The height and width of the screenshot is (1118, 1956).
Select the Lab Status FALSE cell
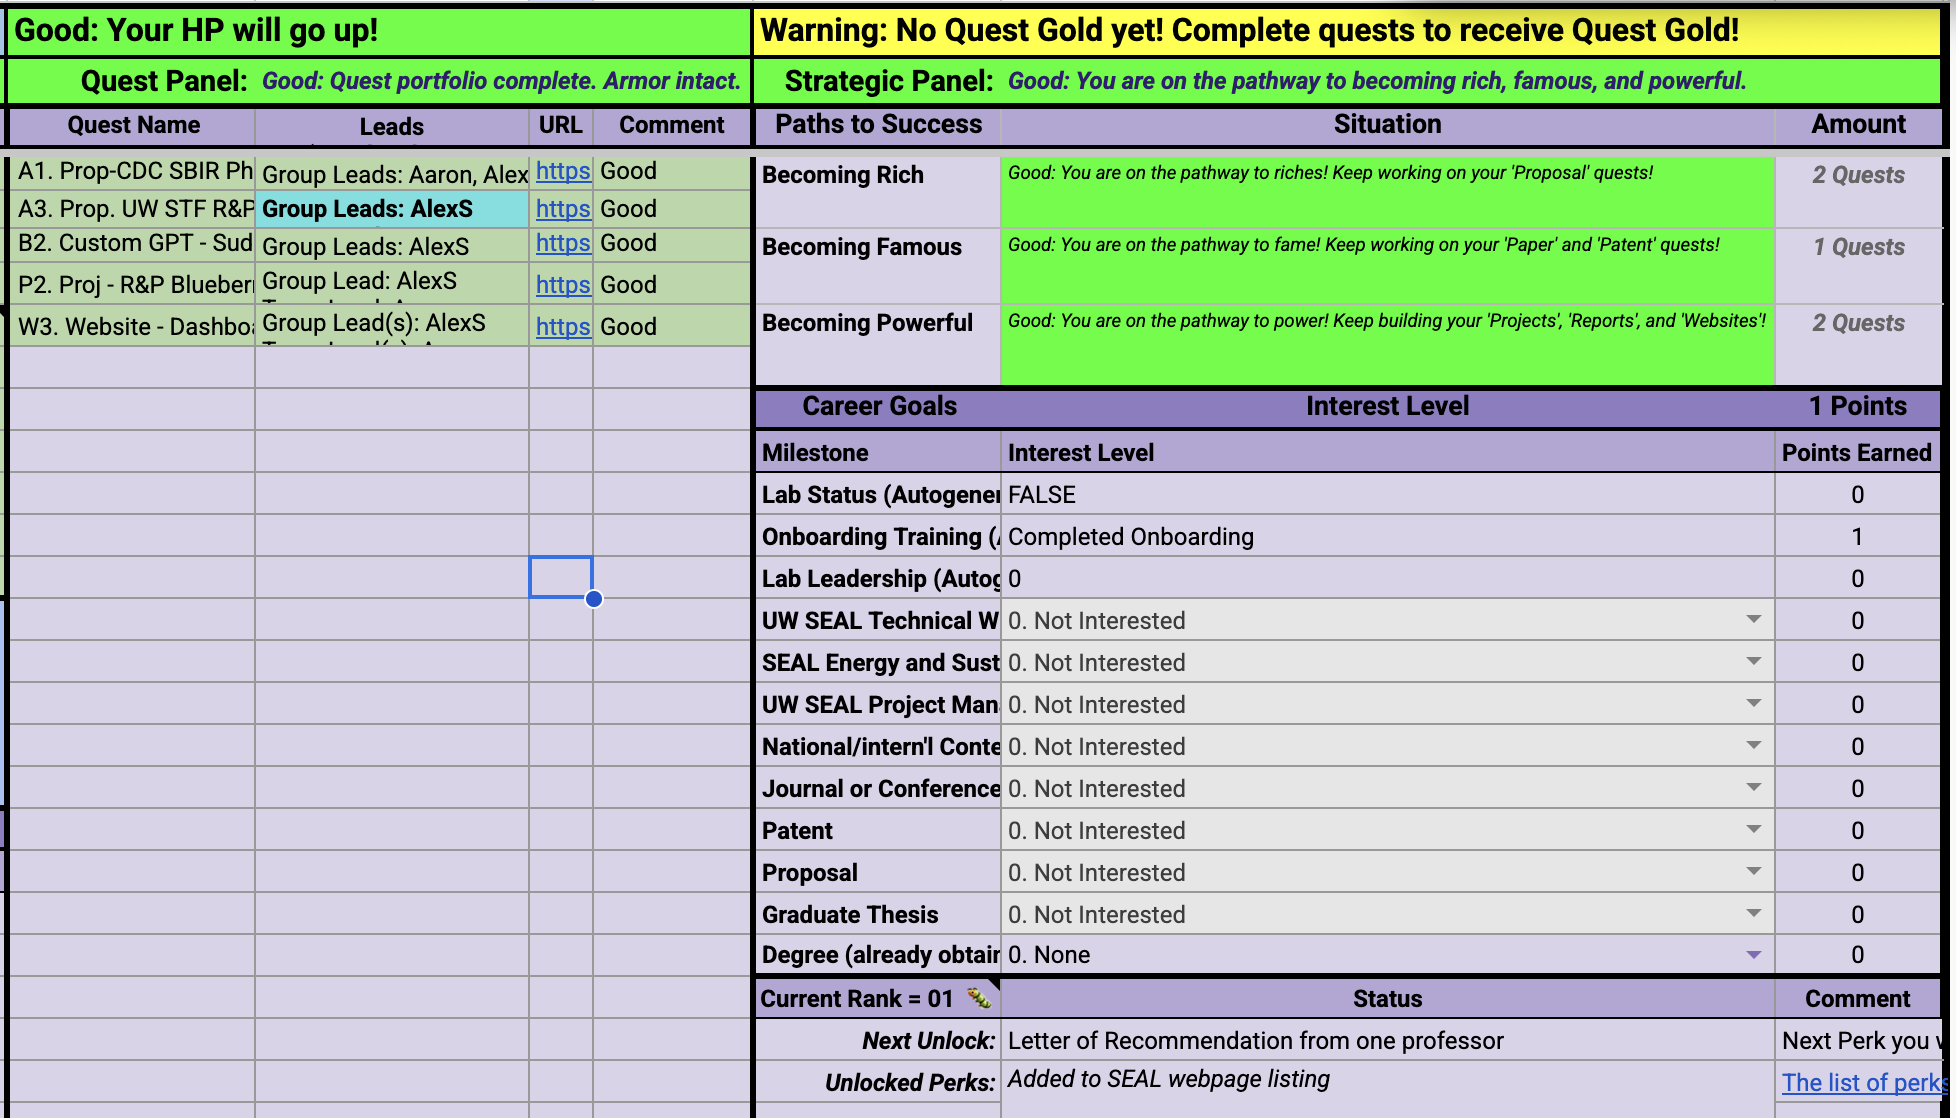point(1386,495)
